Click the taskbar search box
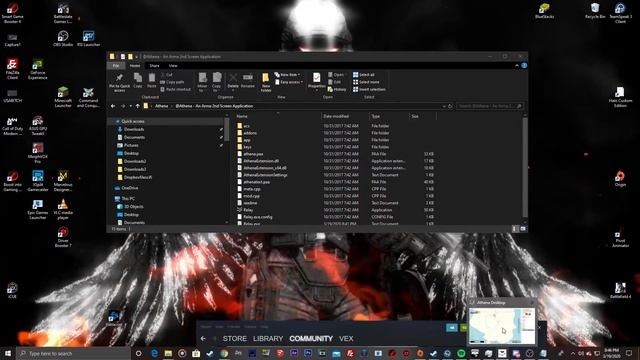The image size is (640, 360). pyautogui.click(x=73, y=353)
